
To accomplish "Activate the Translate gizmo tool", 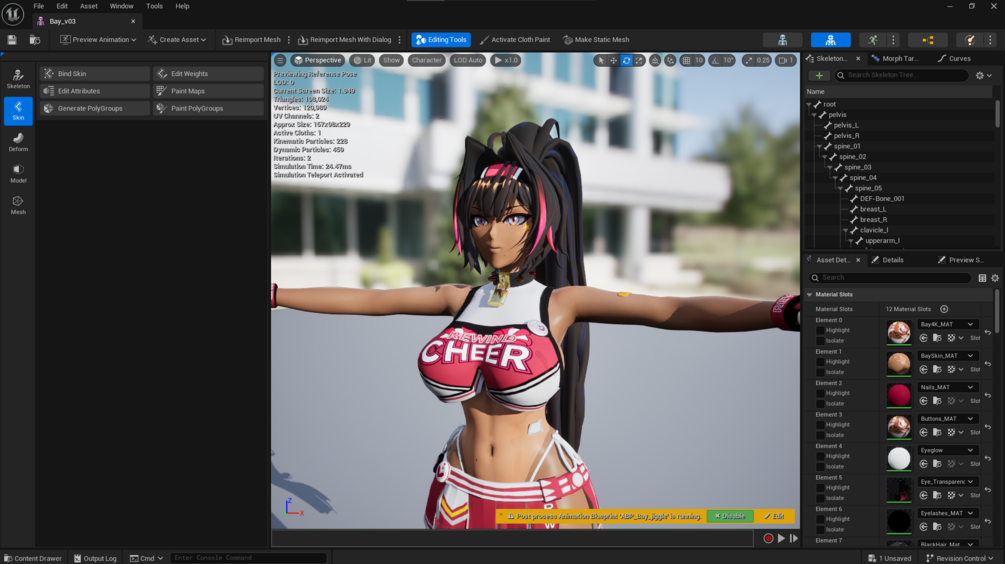I will tap(613, 60).
